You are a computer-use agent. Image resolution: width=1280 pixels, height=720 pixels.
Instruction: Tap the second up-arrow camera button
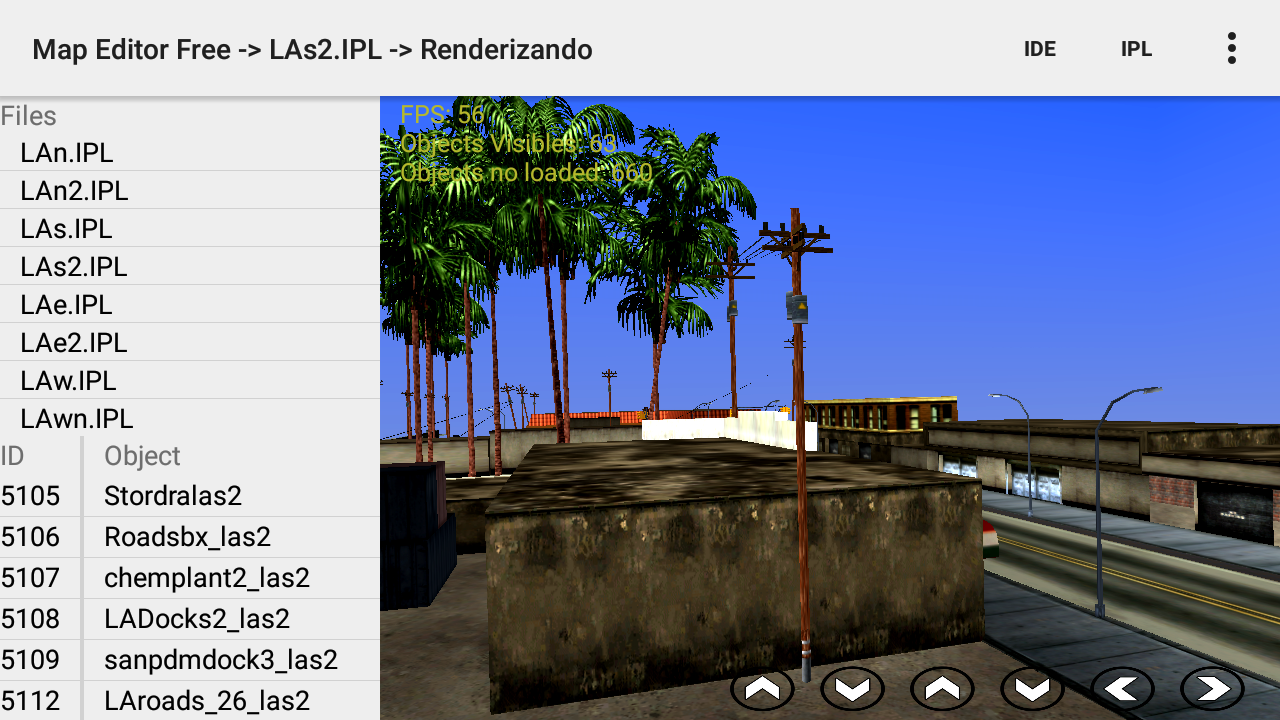(x=942, y=689)
